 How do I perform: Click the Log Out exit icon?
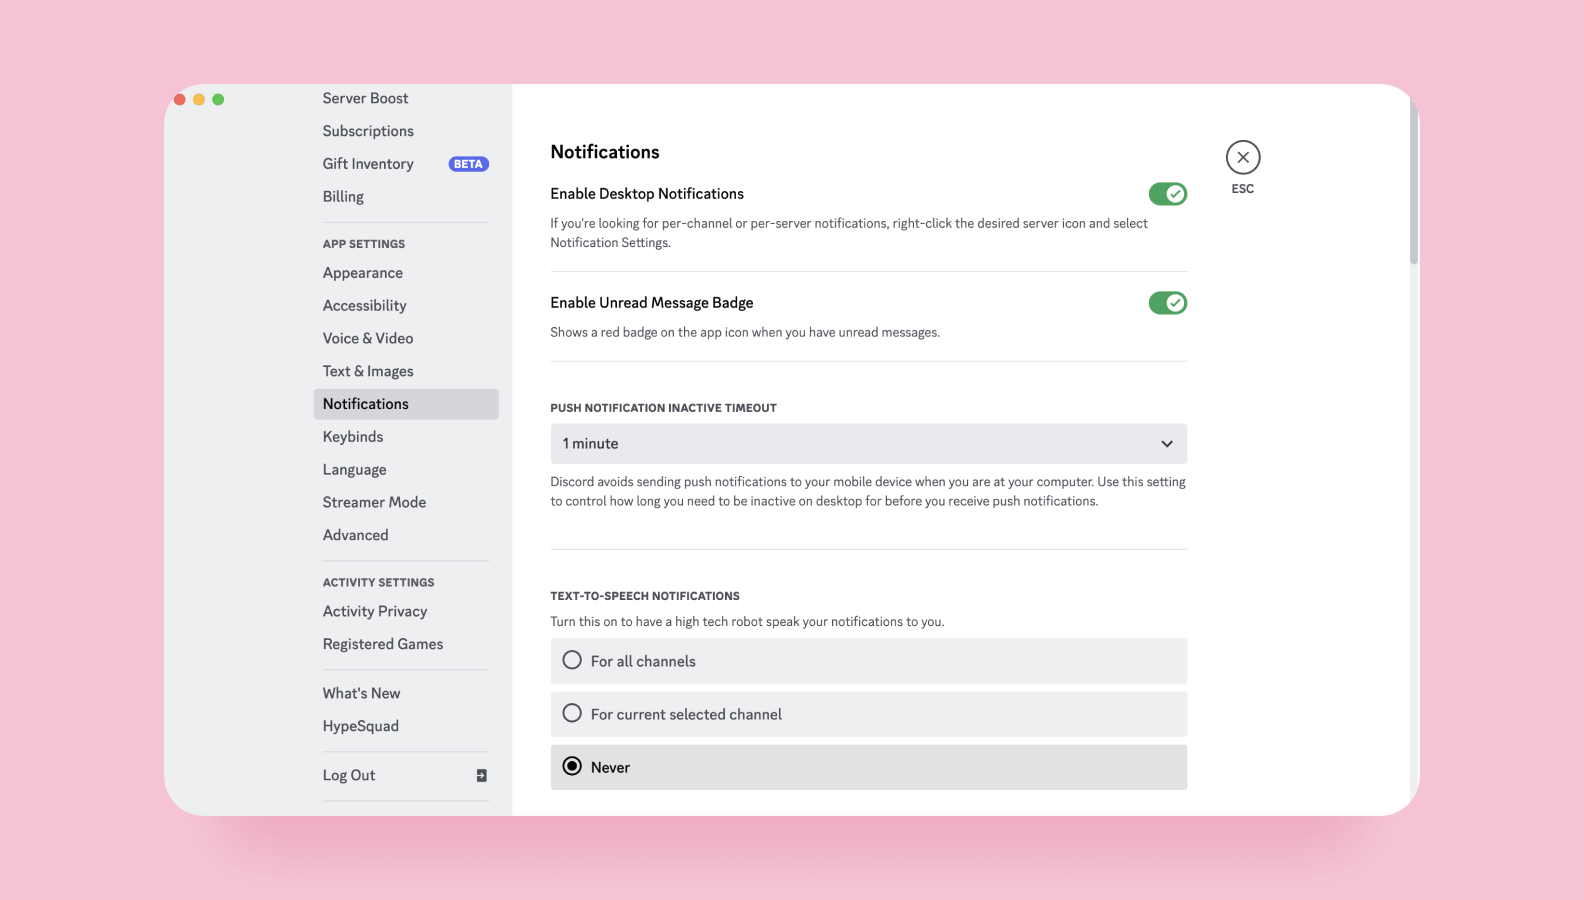(x=481, y=775)
